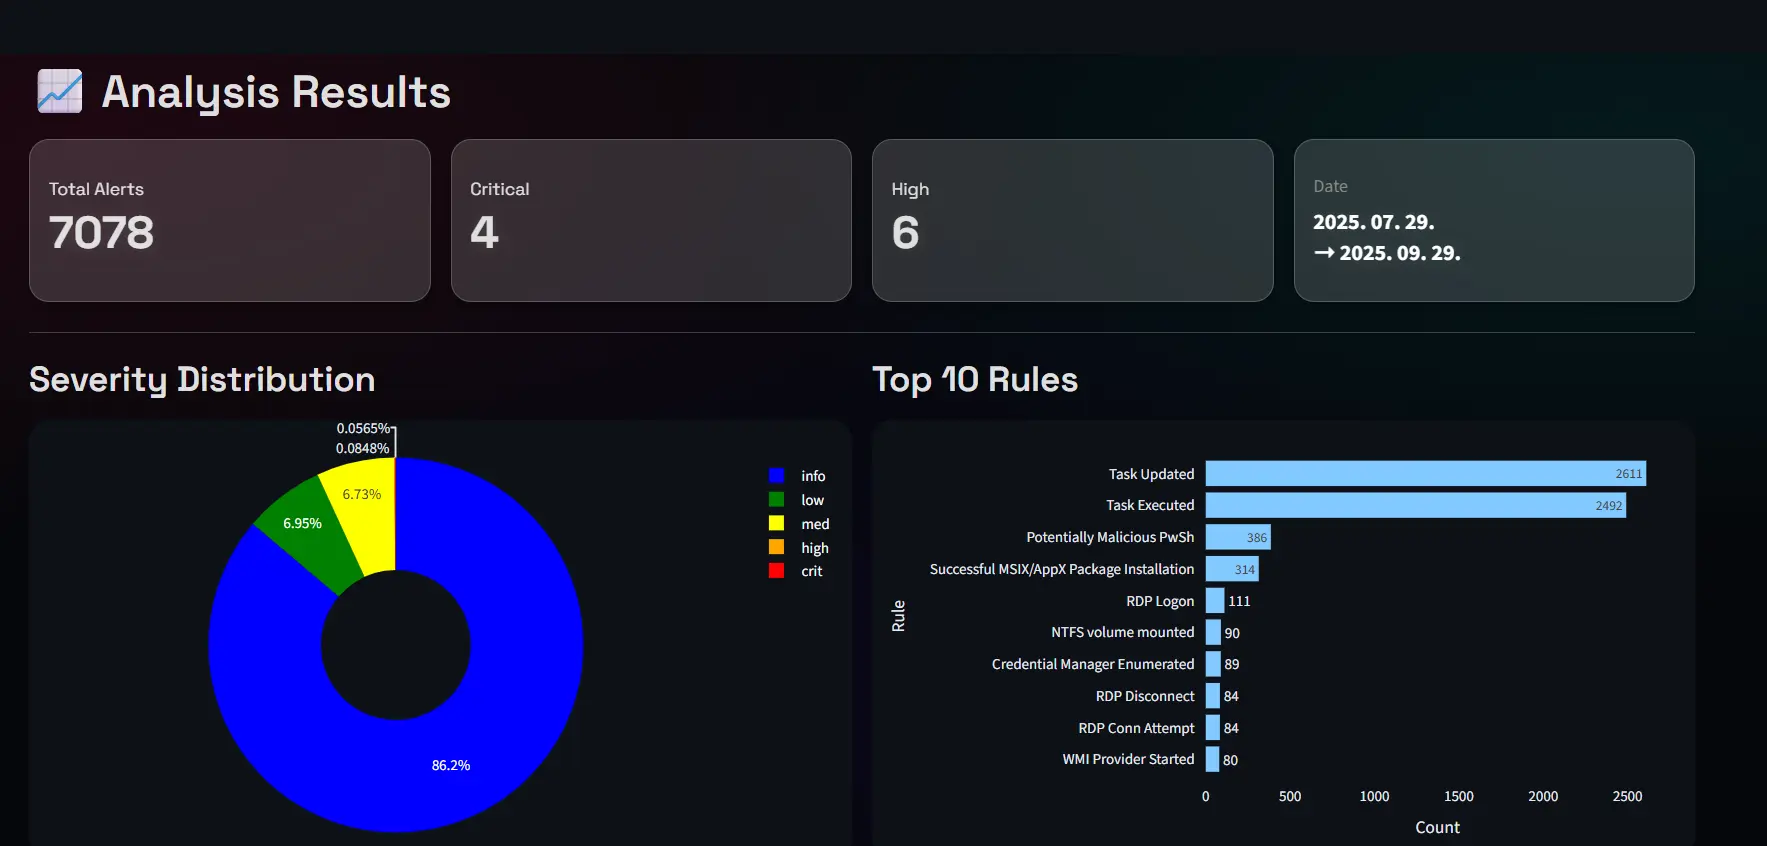
Task: Click the Date range card
Action: 1493,220
